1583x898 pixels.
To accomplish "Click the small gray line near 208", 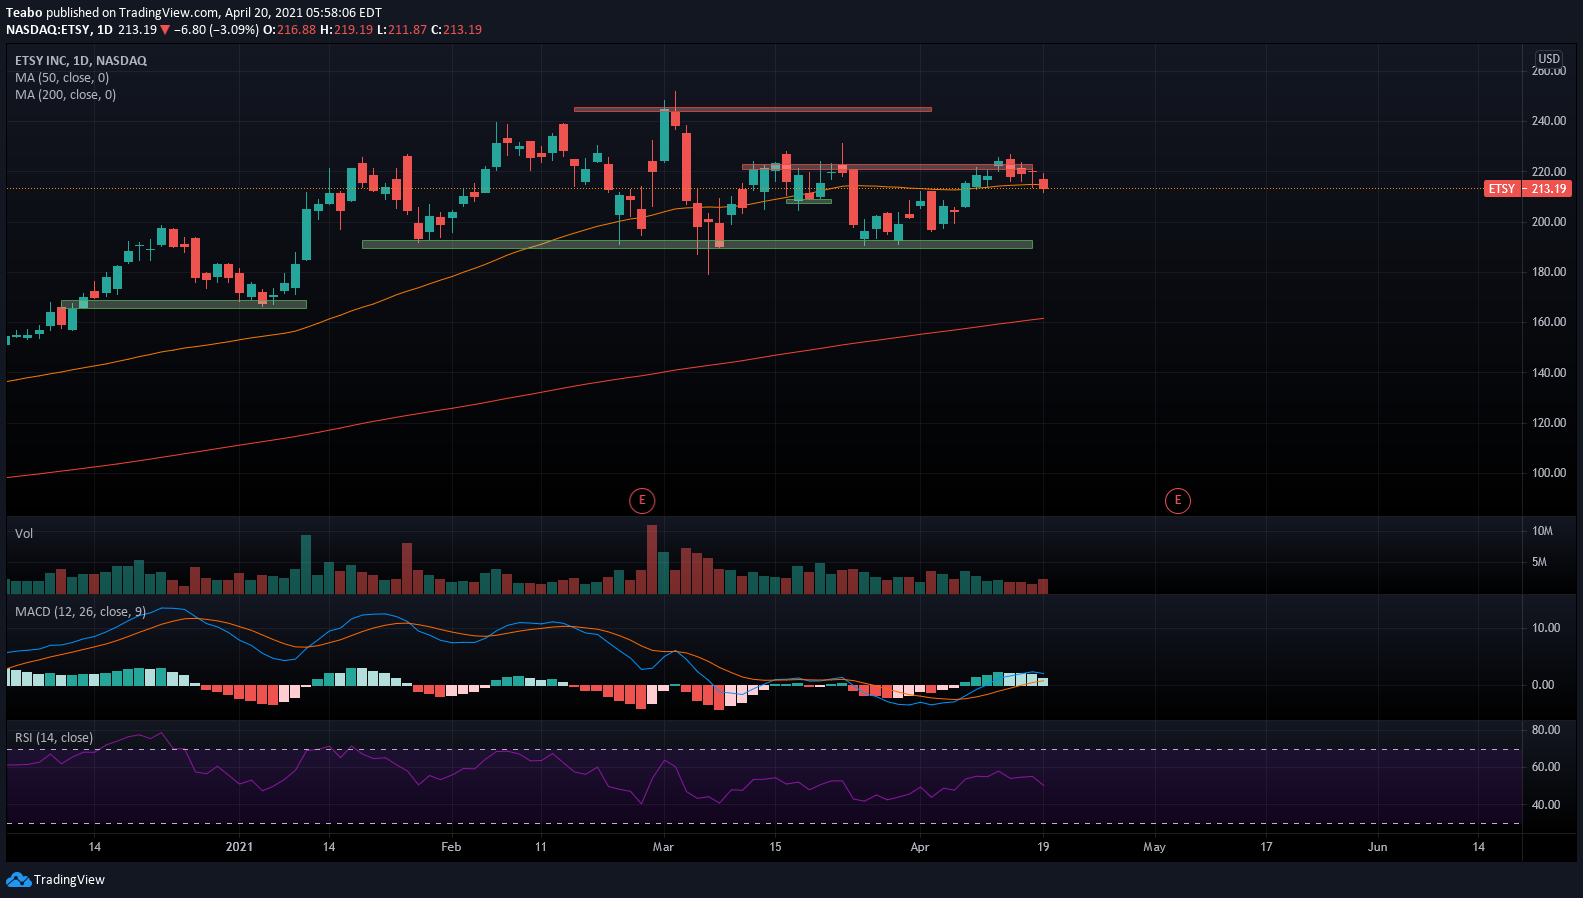I will [809, 201].
